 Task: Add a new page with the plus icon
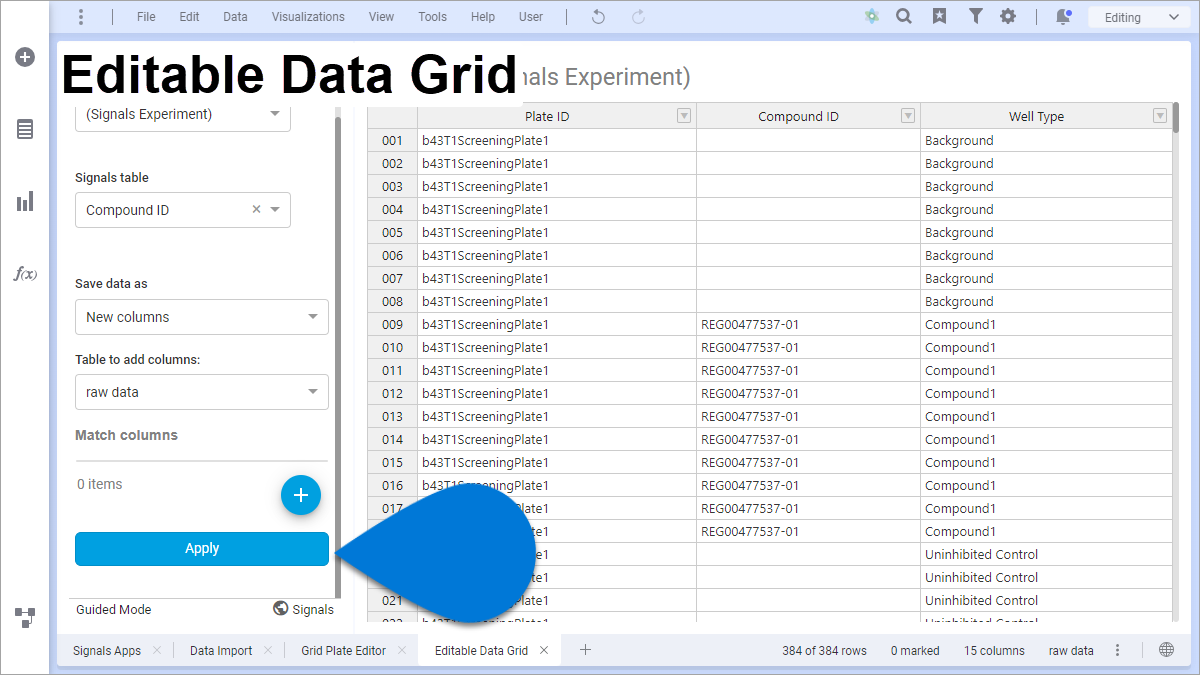pyautogui.click(x=586, y=650)
